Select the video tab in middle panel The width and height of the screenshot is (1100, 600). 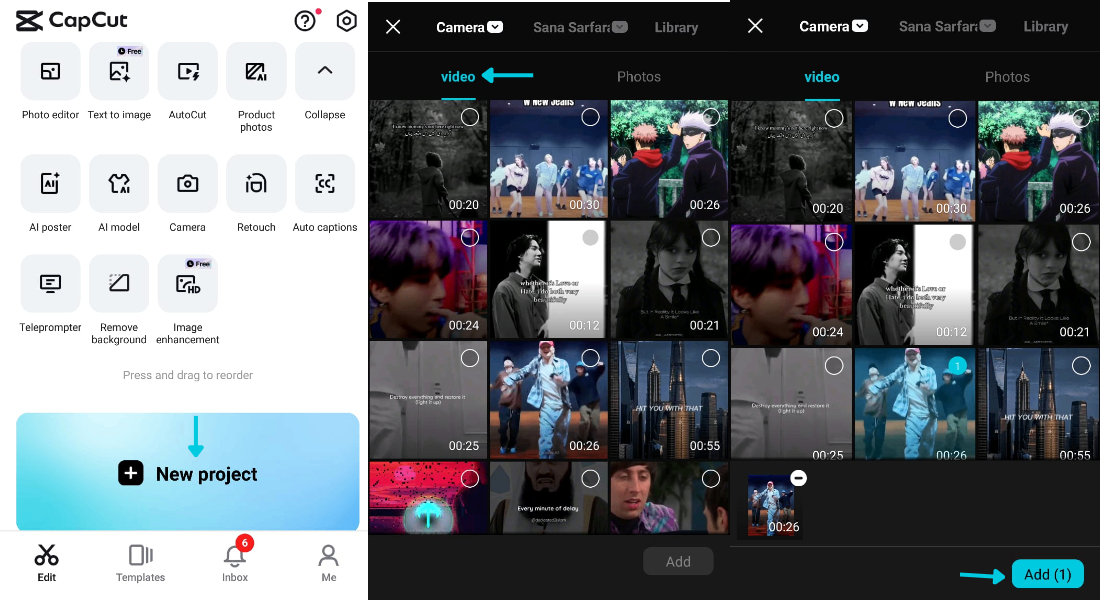(x=458, y=76)
